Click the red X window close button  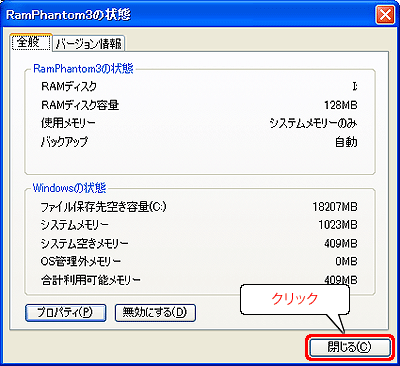click(x=385, y=15)
